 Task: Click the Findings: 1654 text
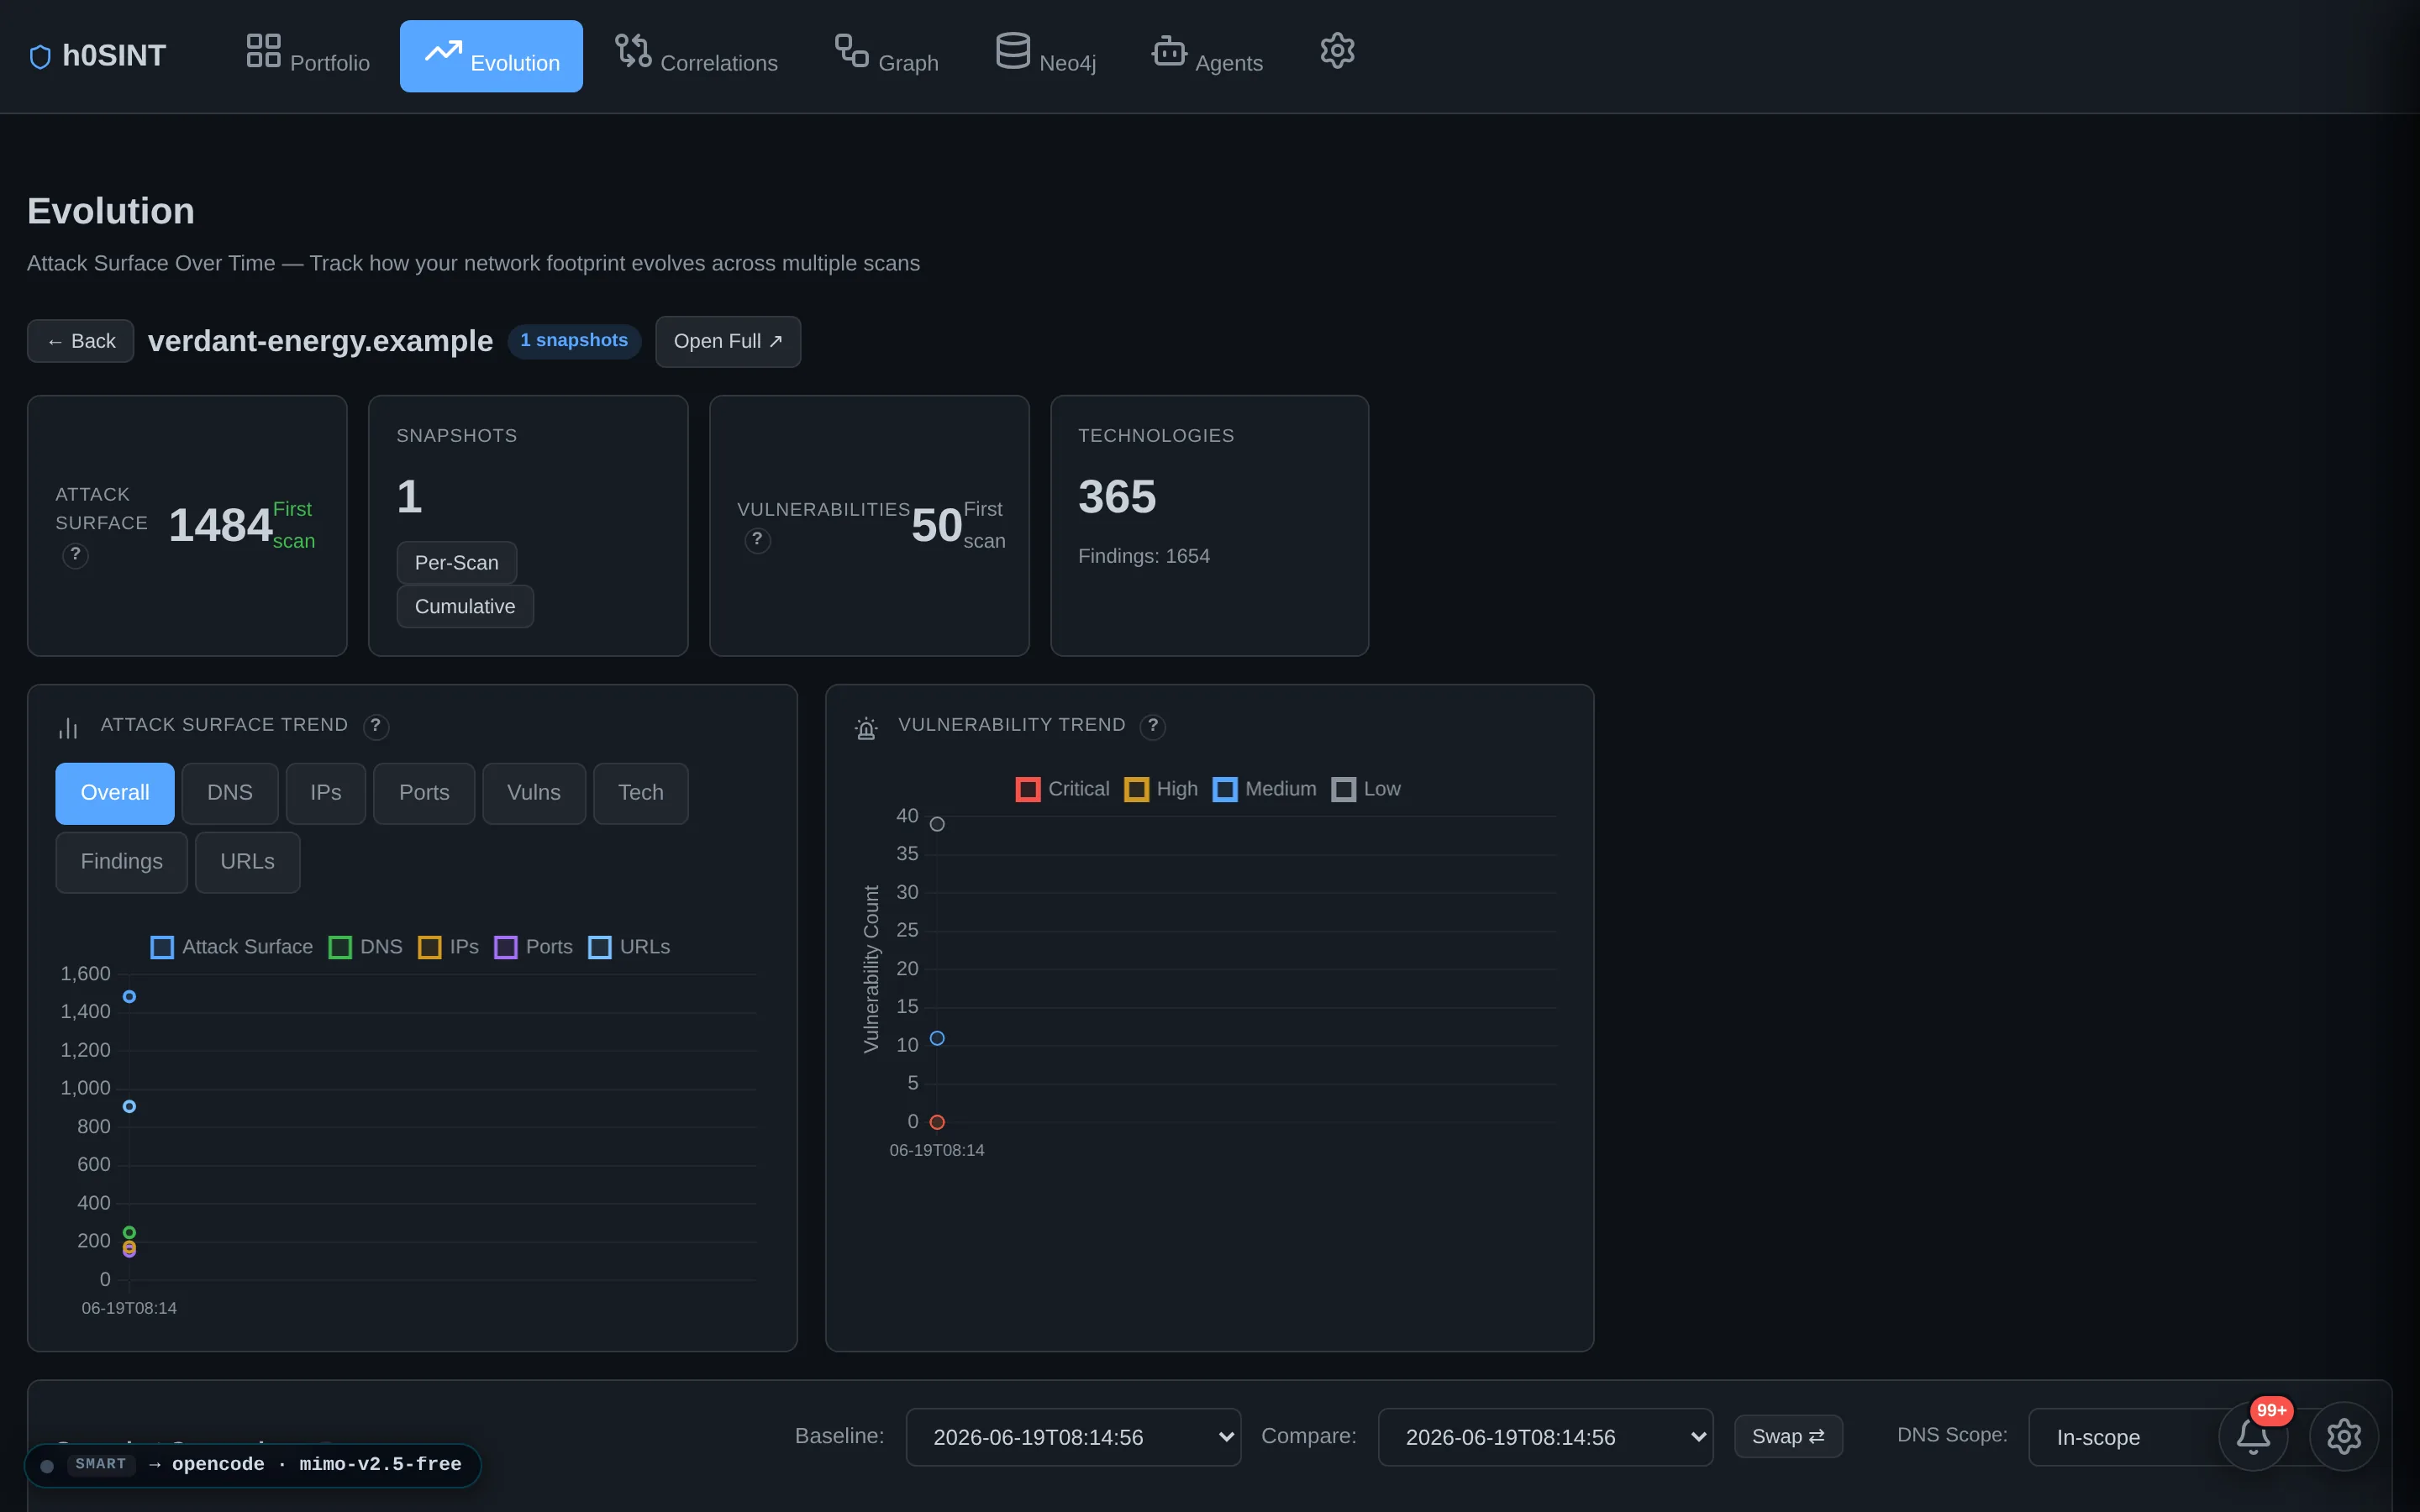coord(1144,556)
